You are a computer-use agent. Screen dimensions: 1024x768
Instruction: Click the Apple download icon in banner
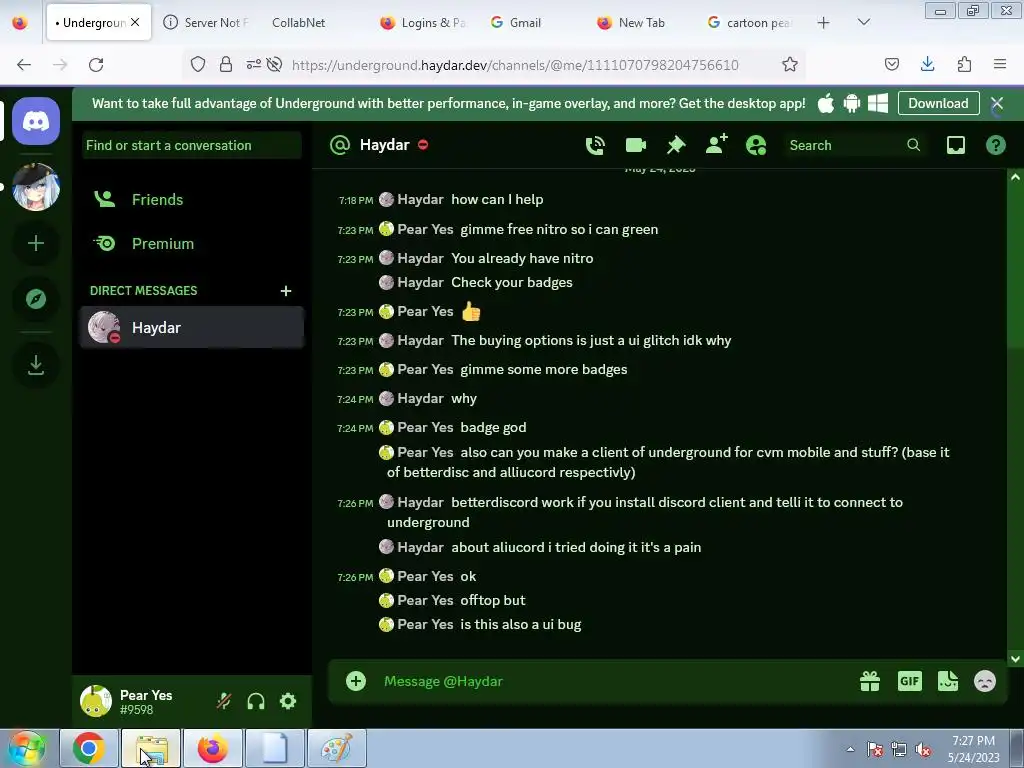[826, 103]
